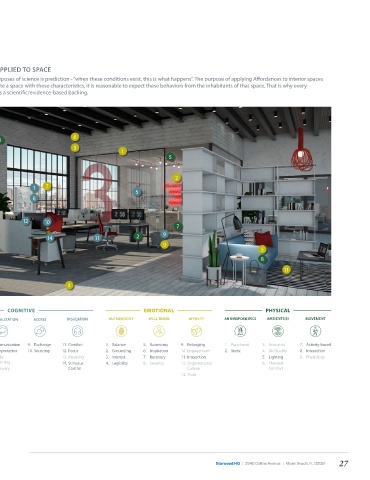Select the Affinity icon
Image resolution: width=370 pixels, height=480 pixels.
196,331
